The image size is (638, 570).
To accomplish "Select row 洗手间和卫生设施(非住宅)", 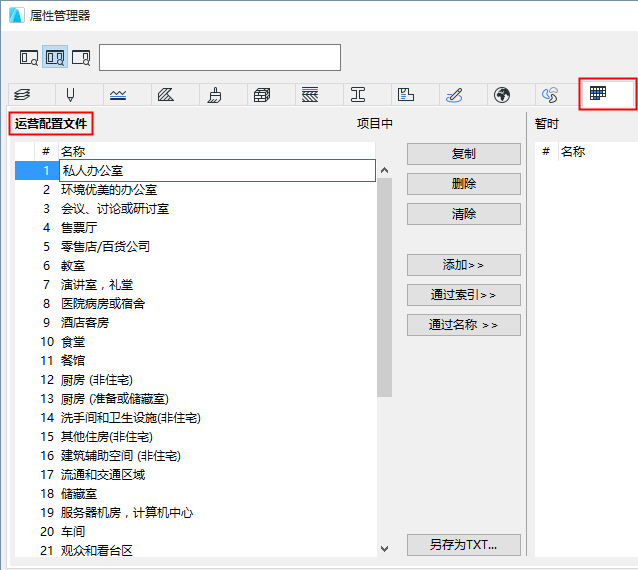I will [195, 417].
